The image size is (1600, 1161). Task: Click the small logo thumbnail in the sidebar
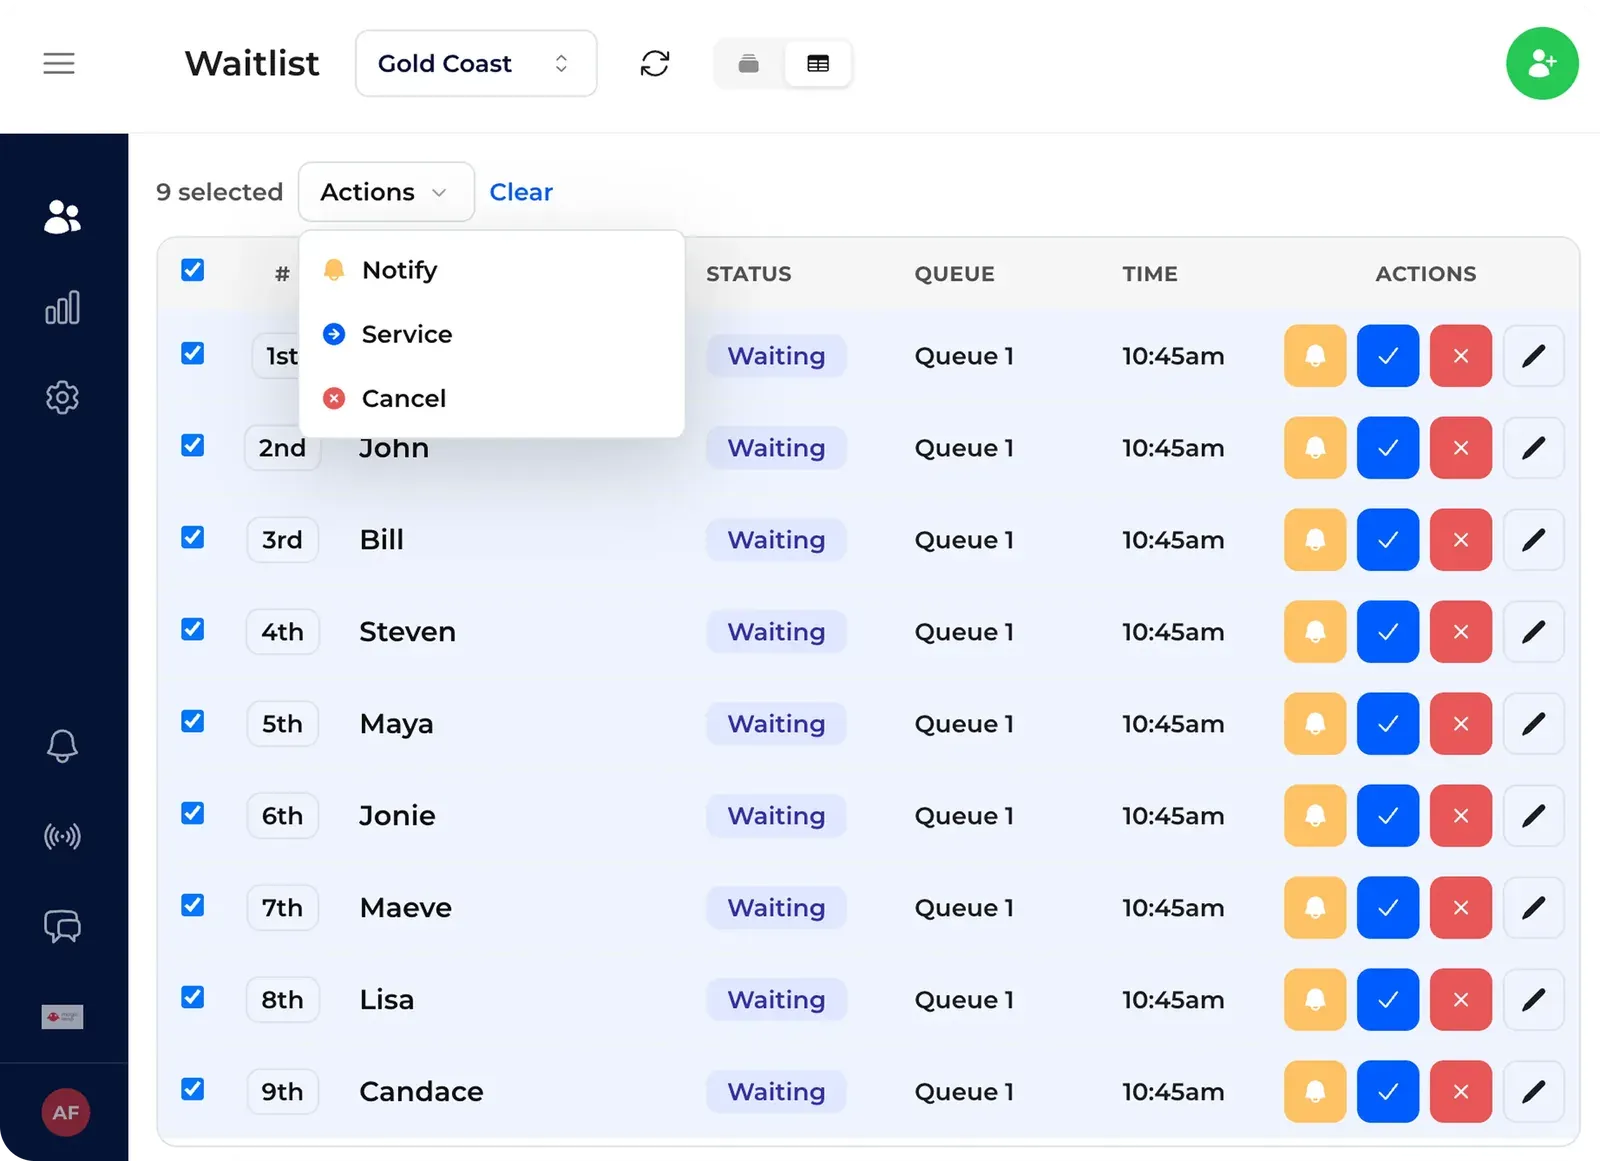(62, 1017)
